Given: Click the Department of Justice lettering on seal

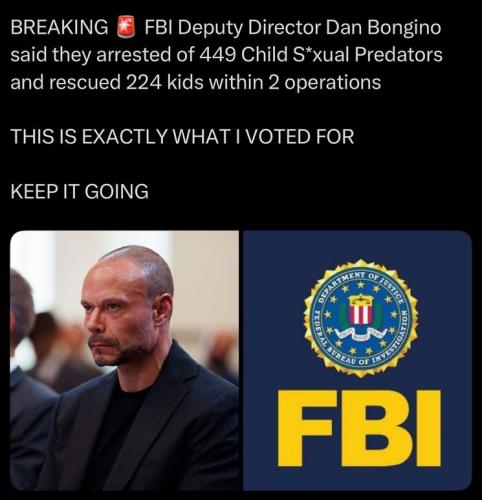Looking at the screenshot, I should pyautogui.click(x=361, y=285).
